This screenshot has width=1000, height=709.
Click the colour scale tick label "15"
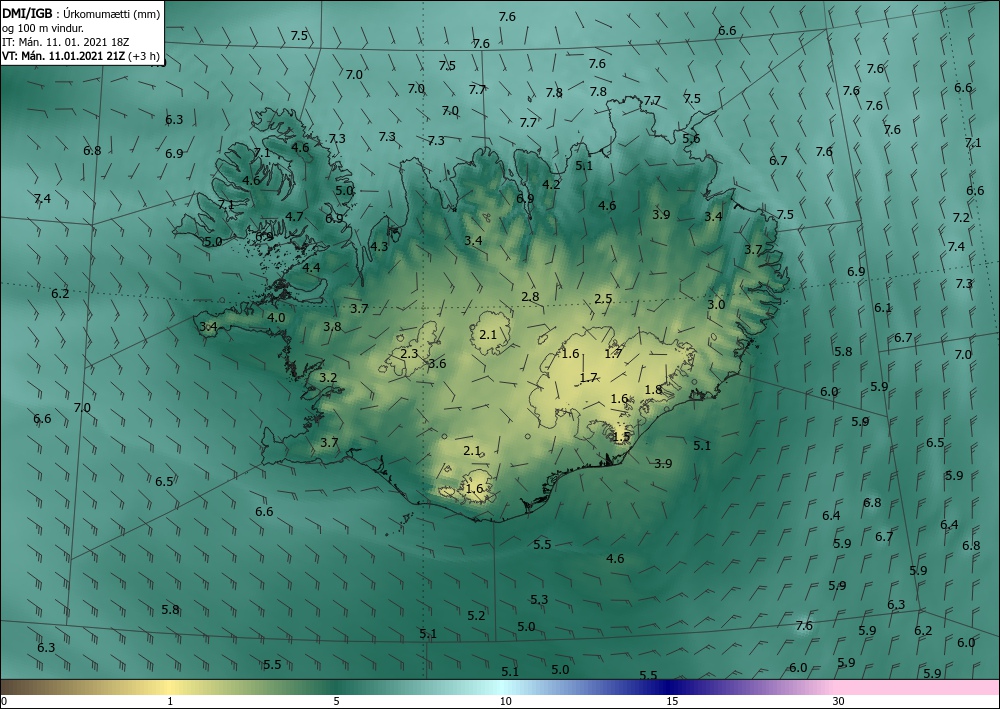[672, 701]
